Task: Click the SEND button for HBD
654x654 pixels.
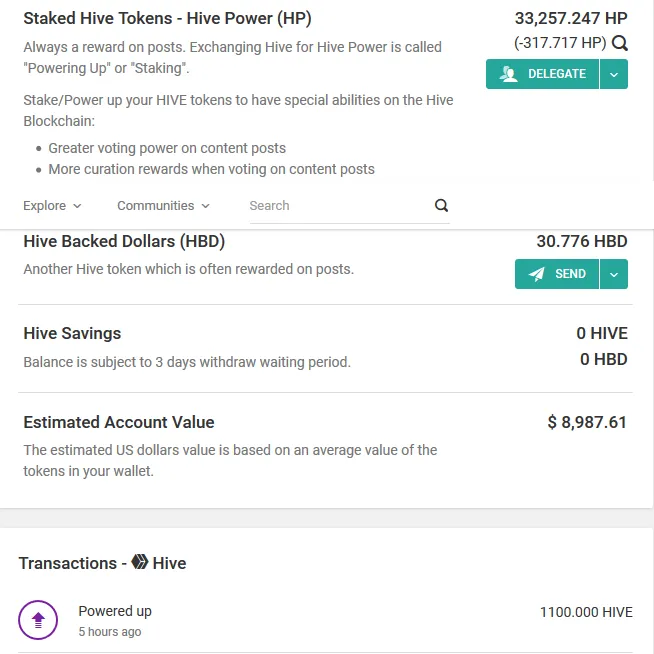Action: pos(557,274)
